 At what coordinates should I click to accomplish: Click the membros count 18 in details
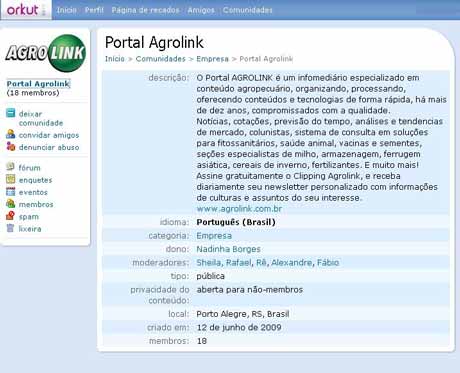[x=202, y=341]
